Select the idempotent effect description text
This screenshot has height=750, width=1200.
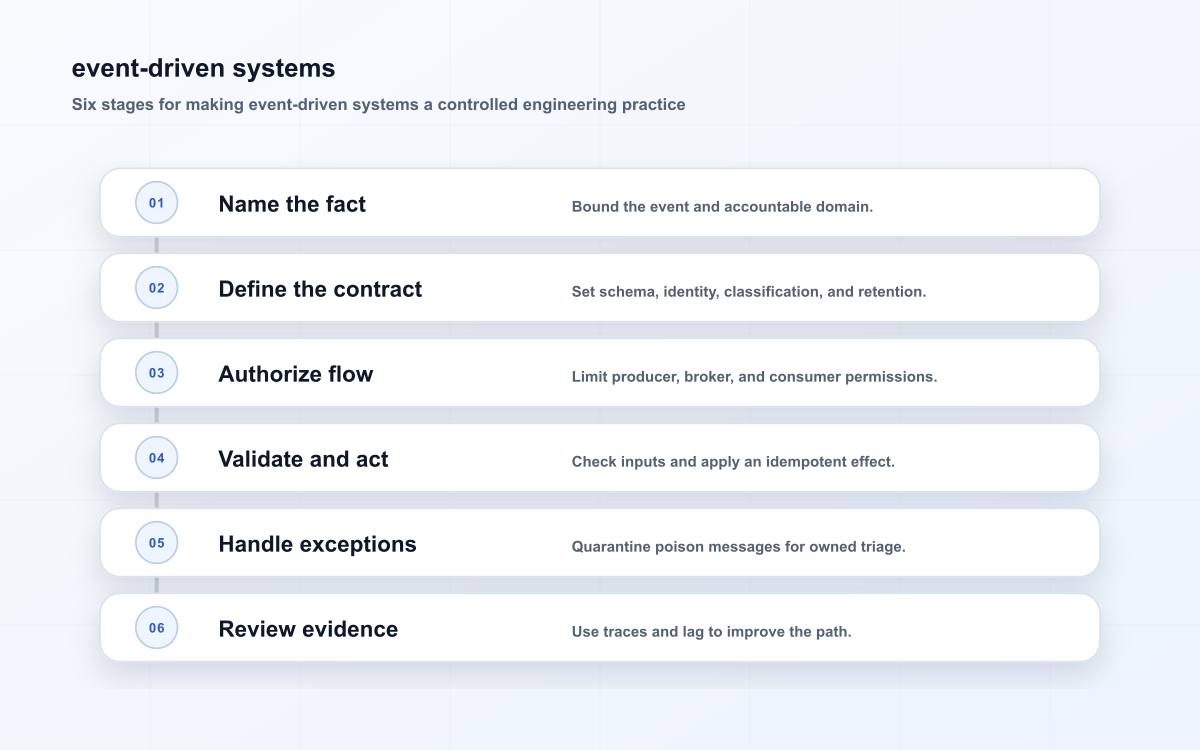click(733, 462)
